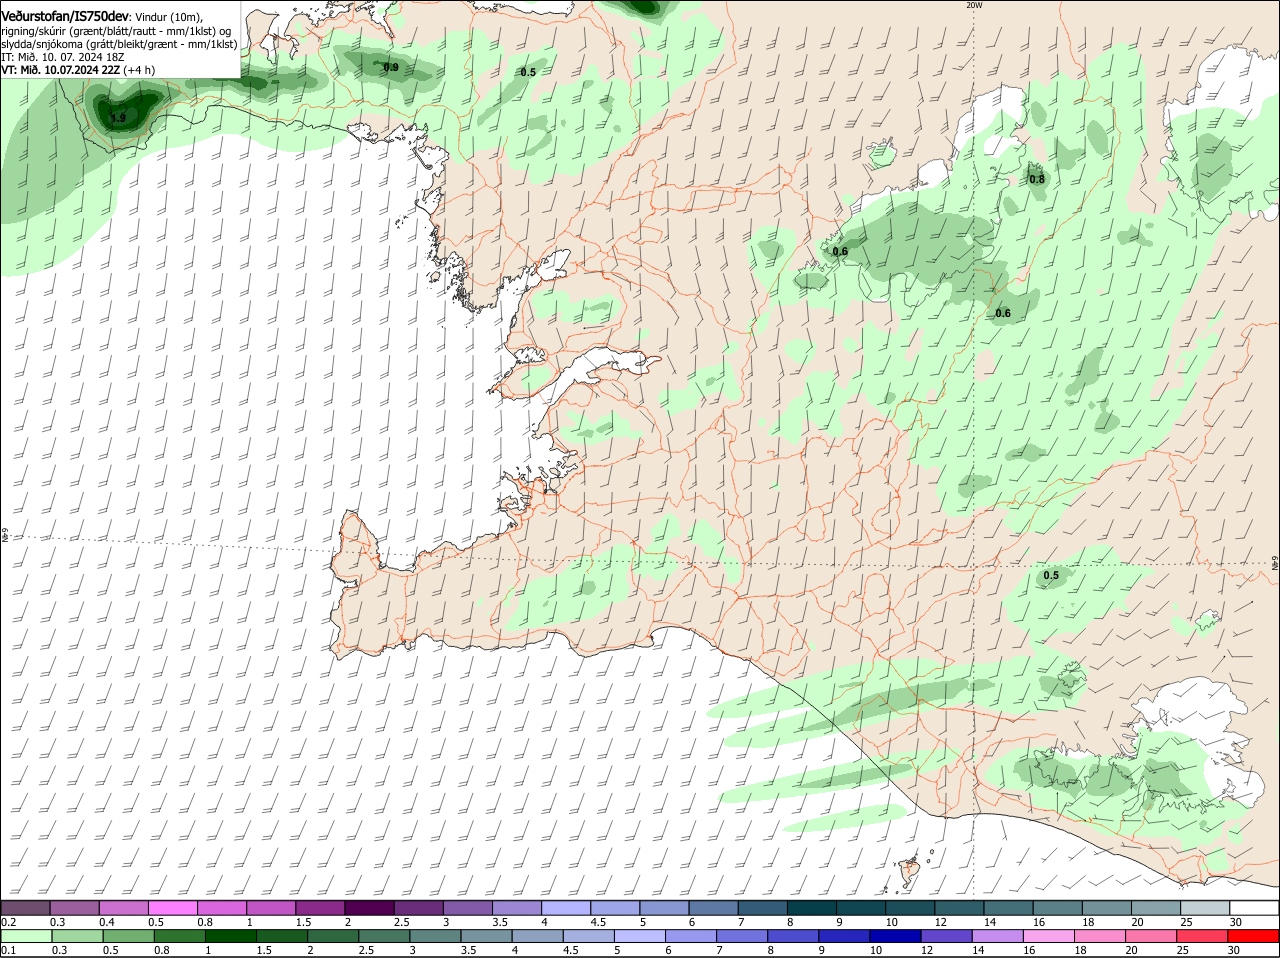The image size is (1280, 958).
Task: Pick the top legend swatch starting at 16
Action: point(1058,907)
